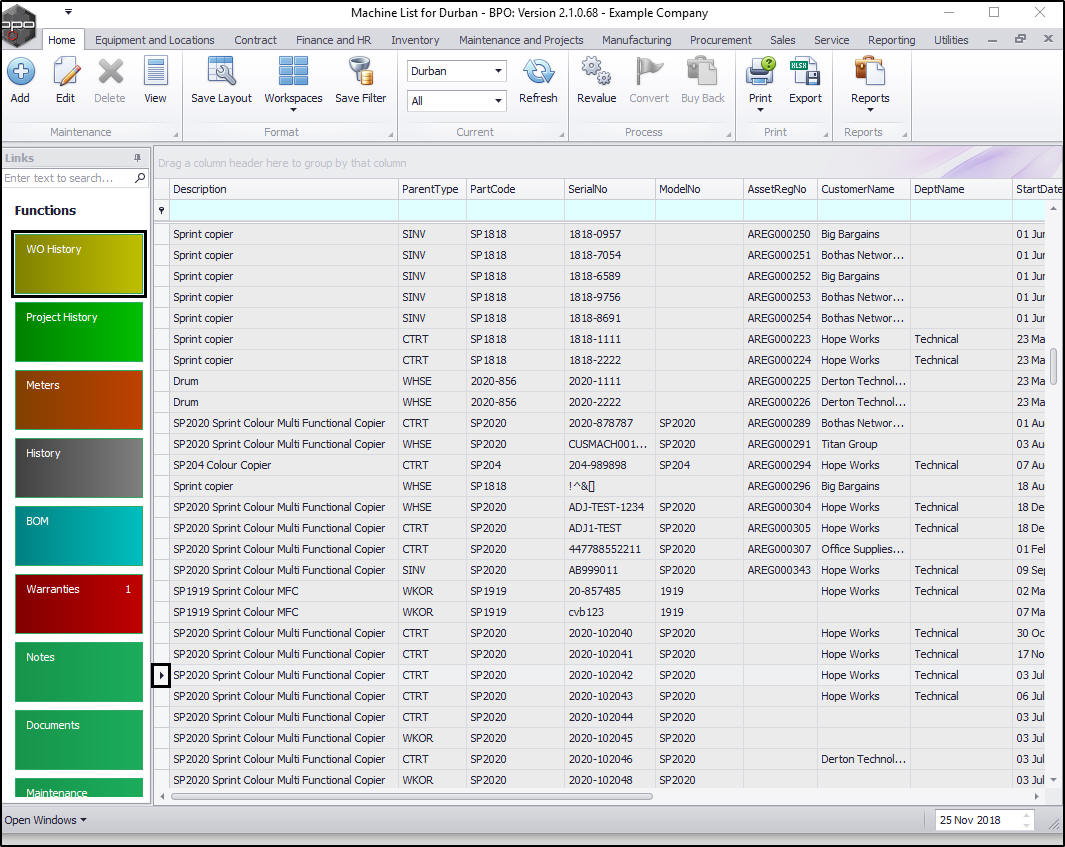This screenshot has height=847, width=1065.
Task: Open the Open Windows menu
Action: point(45,820)
